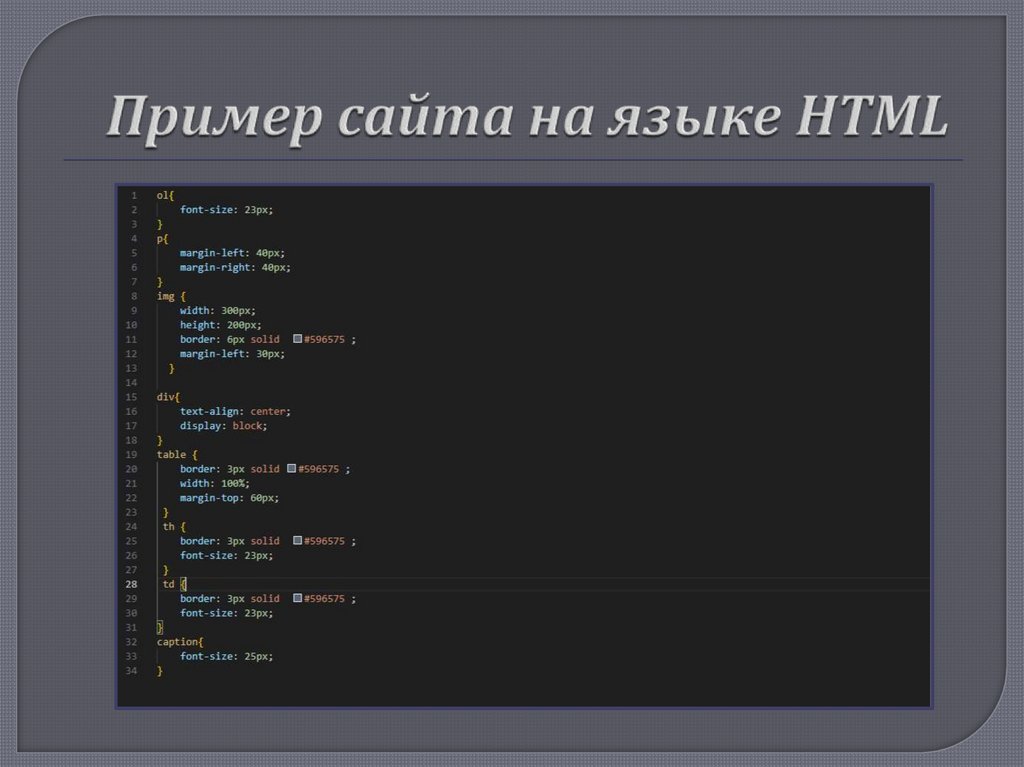Click line number 14 in the gutter
The image size is (1024, 767).
click(131, 382)
